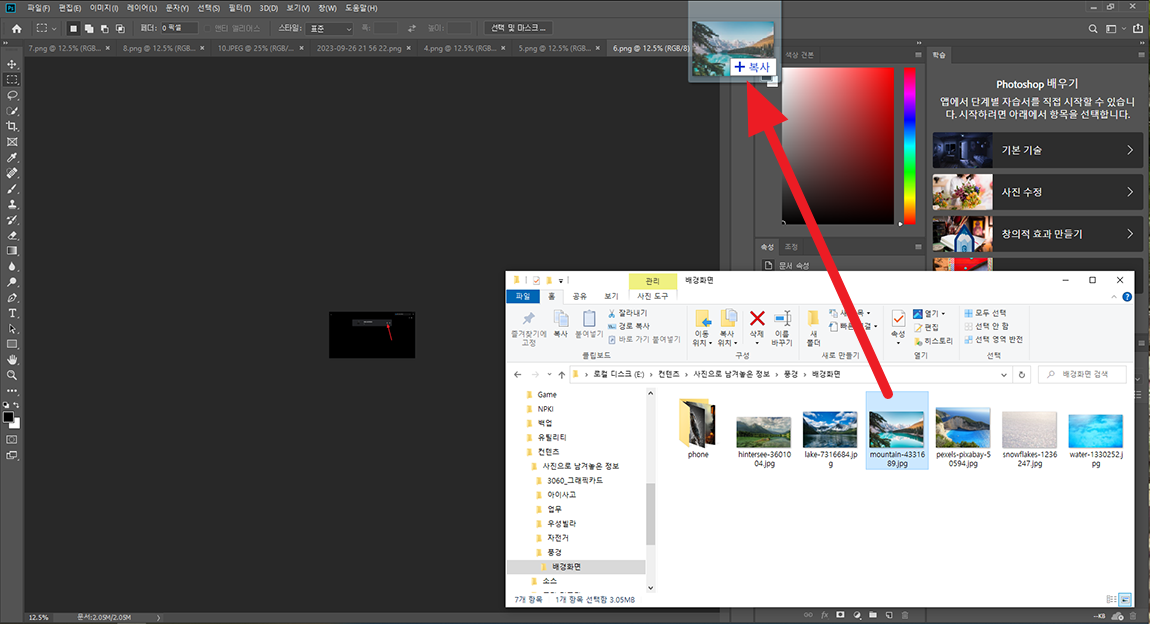
Task: Select the Lasso tool
Action: coord(12,95)
